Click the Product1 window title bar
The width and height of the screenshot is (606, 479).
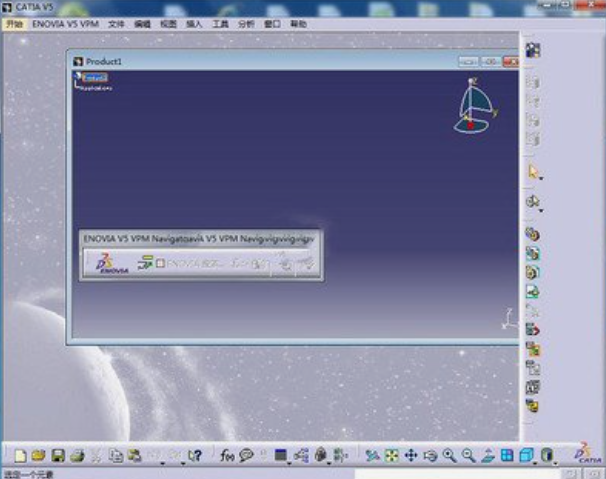[x=250, y=61]
